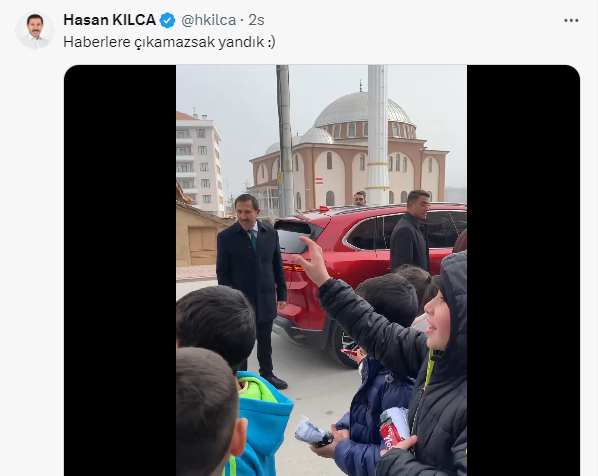Click the red cola can in child's hand
Screen dimensions: 598x476
click(390, 431)
